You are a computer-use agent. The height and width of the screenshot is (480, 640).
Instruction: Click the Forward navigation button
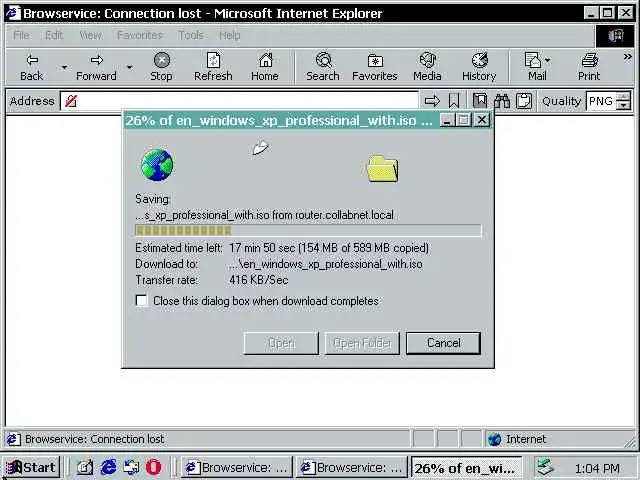tap(96, 67)
